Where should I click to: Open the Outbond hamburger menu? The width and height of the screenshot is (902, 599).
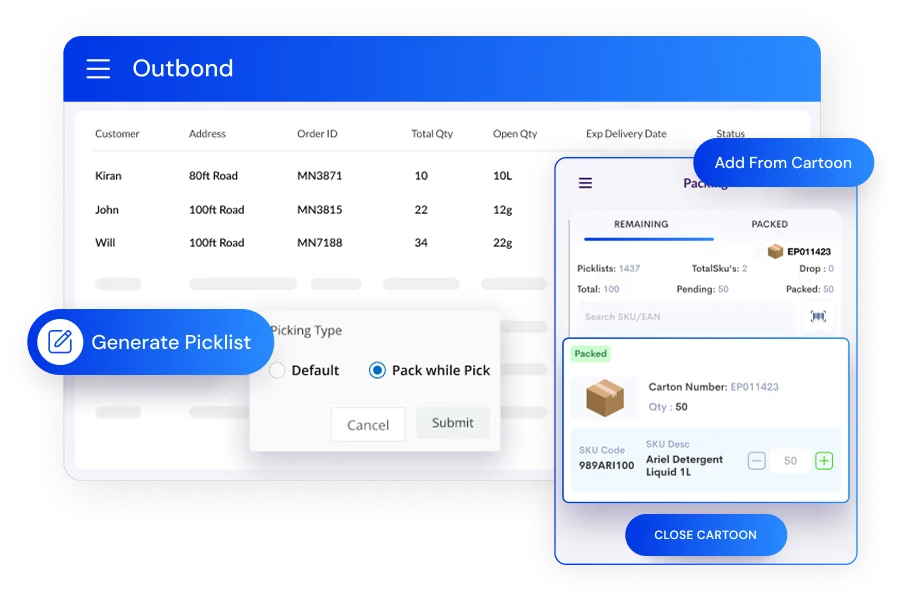click(x=98, y=68)
